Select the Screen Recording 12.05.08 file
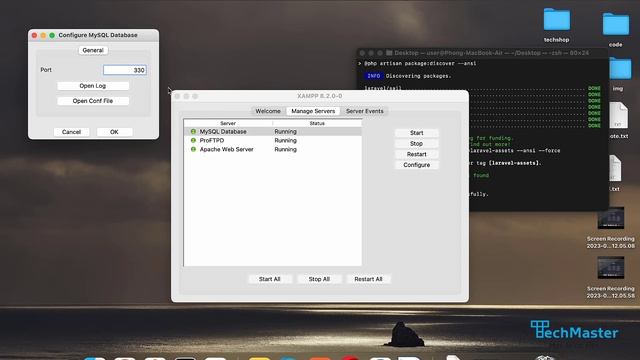 [x=611, y=228]
